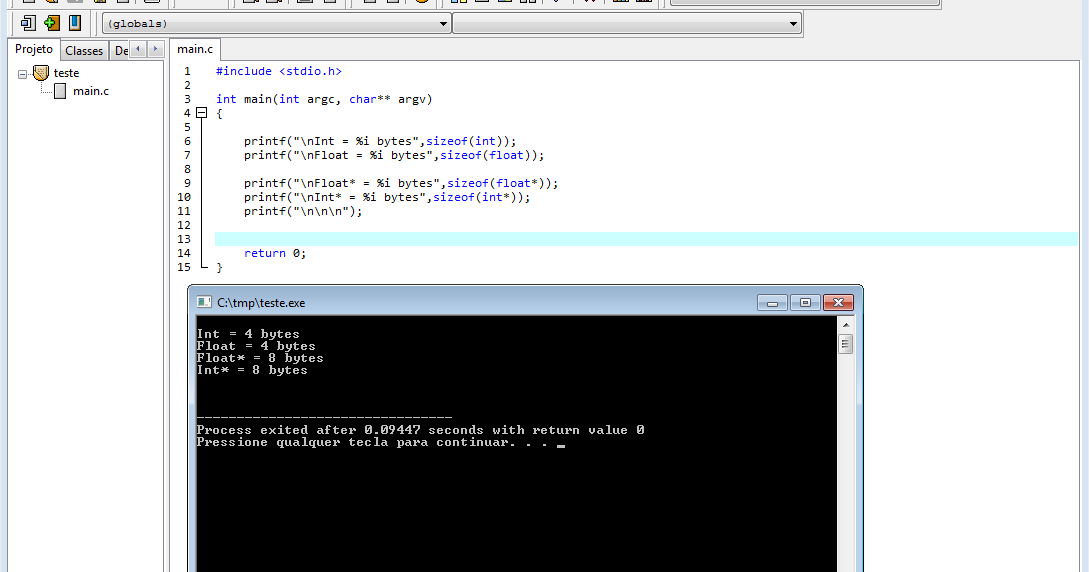Click the teste.exe console window title icon
Image resolution: width=1089 pixels, height=572 pixels.
point(204,302)
